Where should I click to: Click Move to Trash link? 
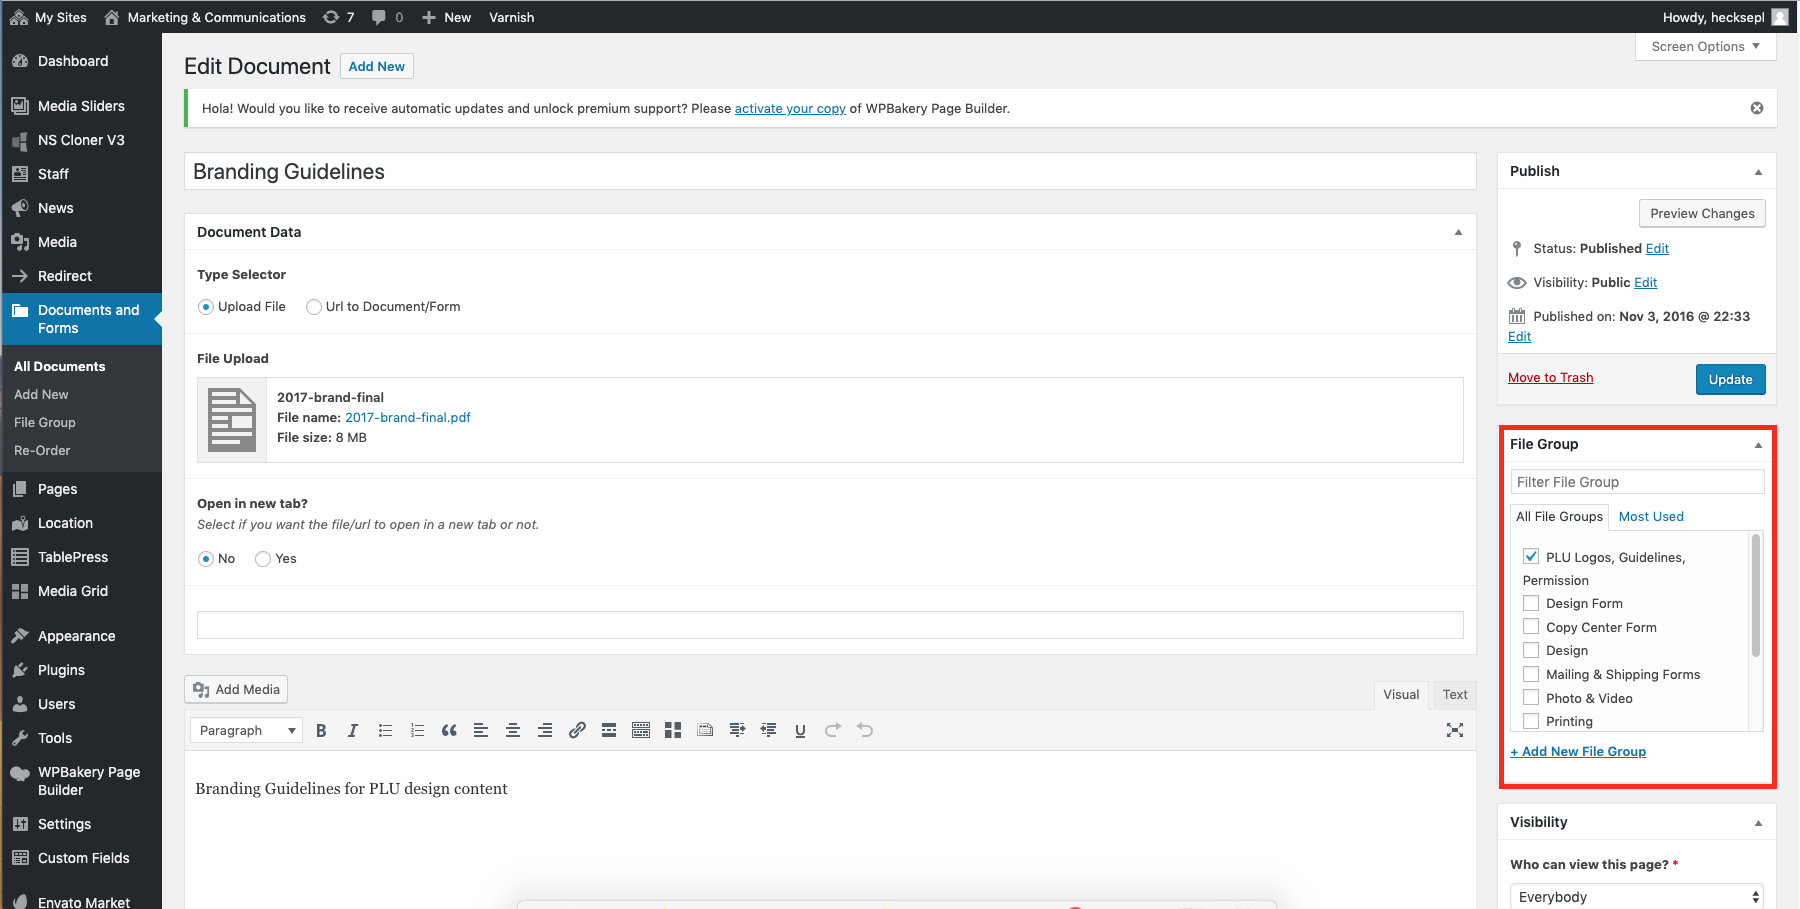1550,377
